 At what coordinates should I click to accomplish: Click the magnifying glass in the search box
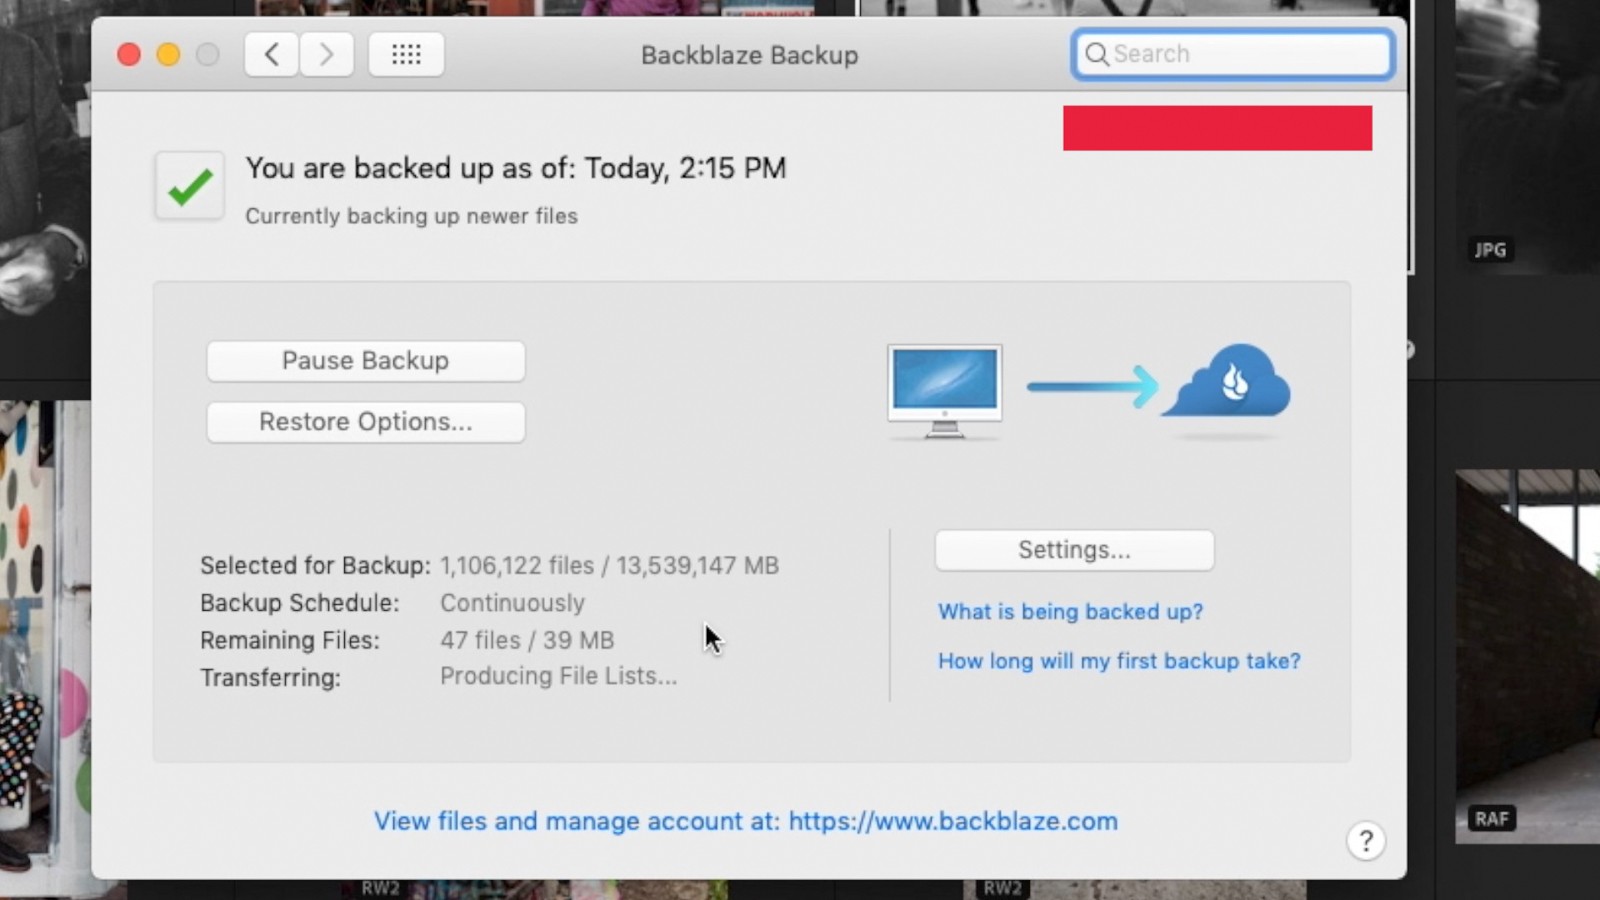coord(1097,54)
